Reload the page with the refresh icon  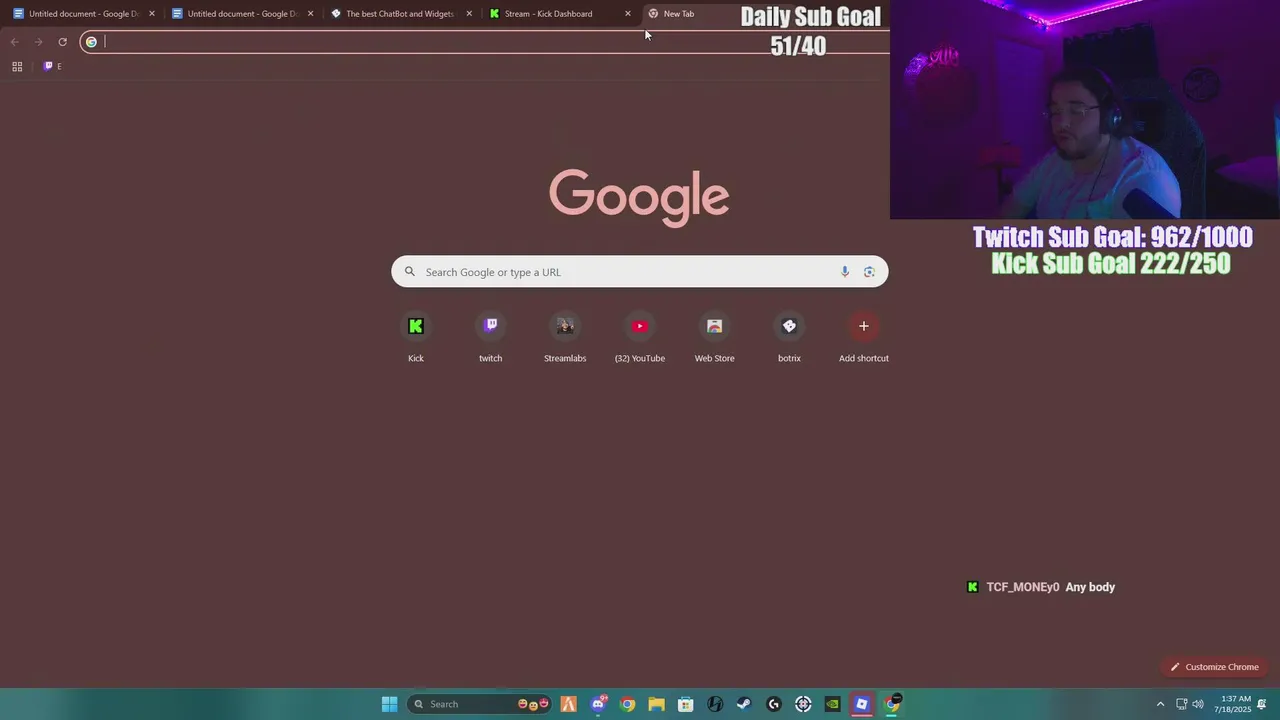(x=62, y=42)
